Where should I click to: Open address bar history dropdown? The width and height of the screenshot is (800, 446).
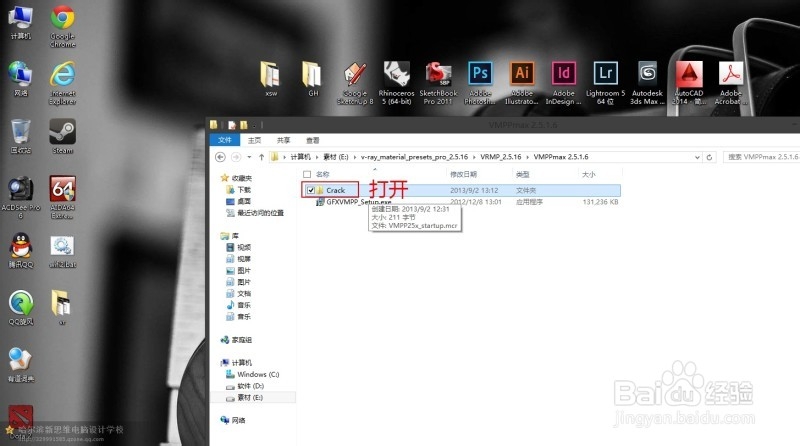tap(697, 157)
